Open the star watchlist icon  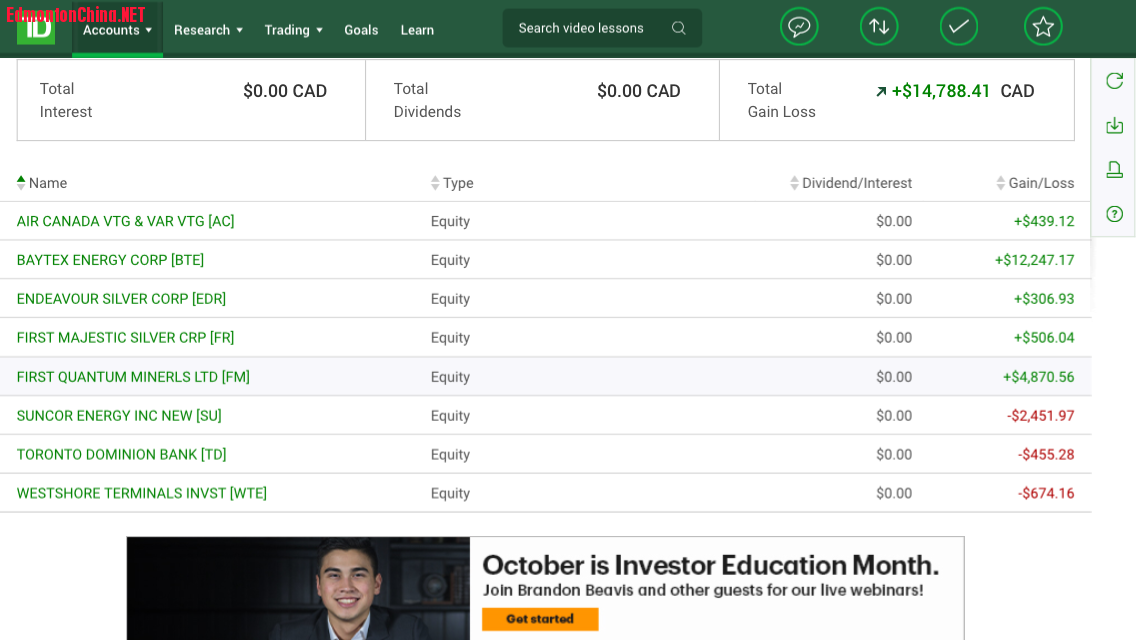pos(1043,28)
